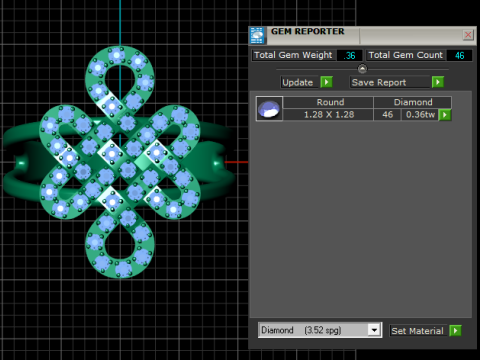Click the Gem Reporter panel icon

pos(257,35)
